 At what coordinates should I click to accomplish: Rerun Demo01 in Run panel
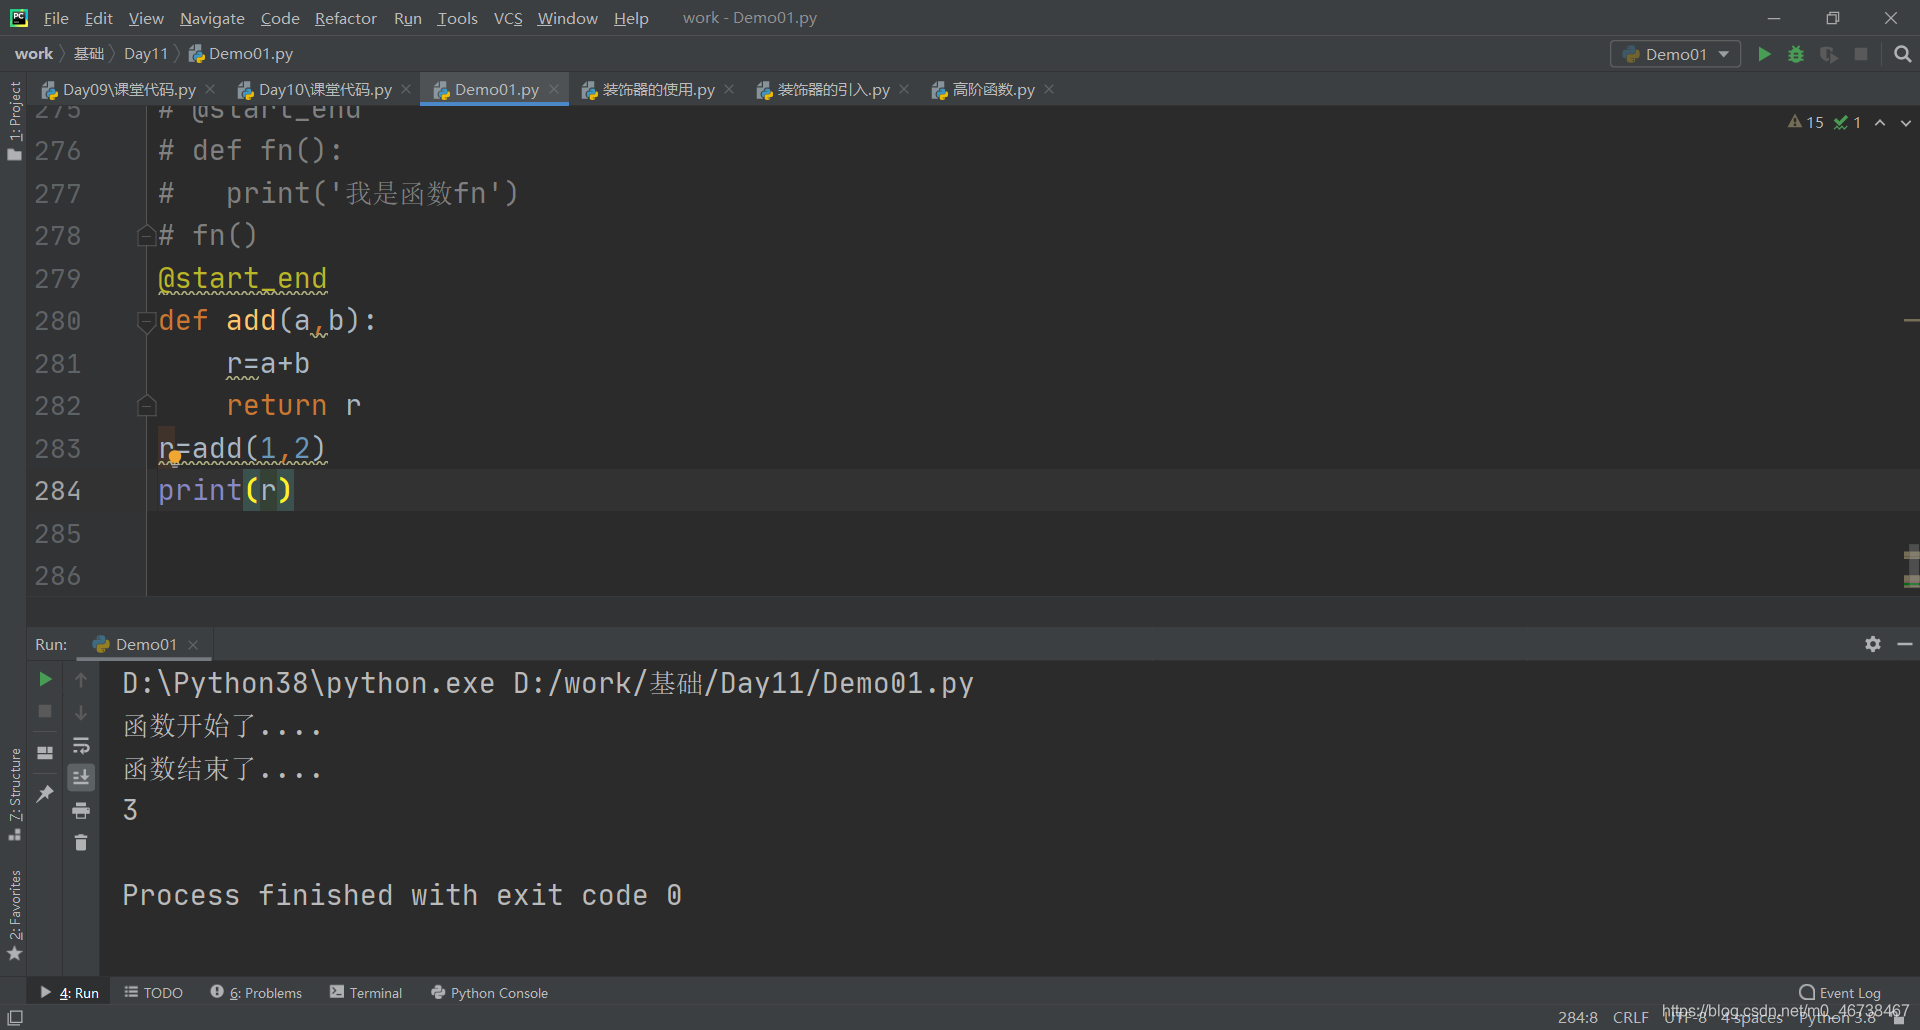pyautogui.click(x=45, y=679)
